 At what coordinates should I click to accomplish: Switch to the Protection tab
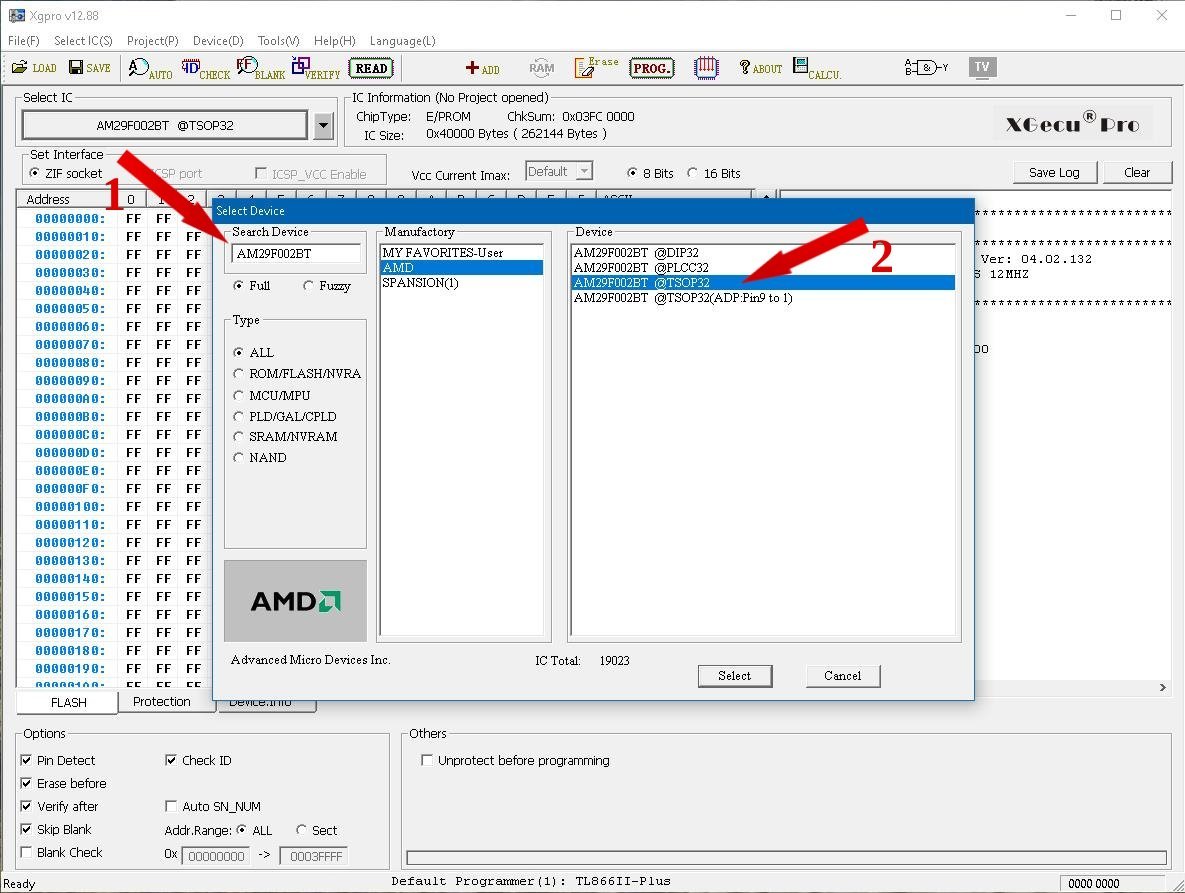[162, 702]
